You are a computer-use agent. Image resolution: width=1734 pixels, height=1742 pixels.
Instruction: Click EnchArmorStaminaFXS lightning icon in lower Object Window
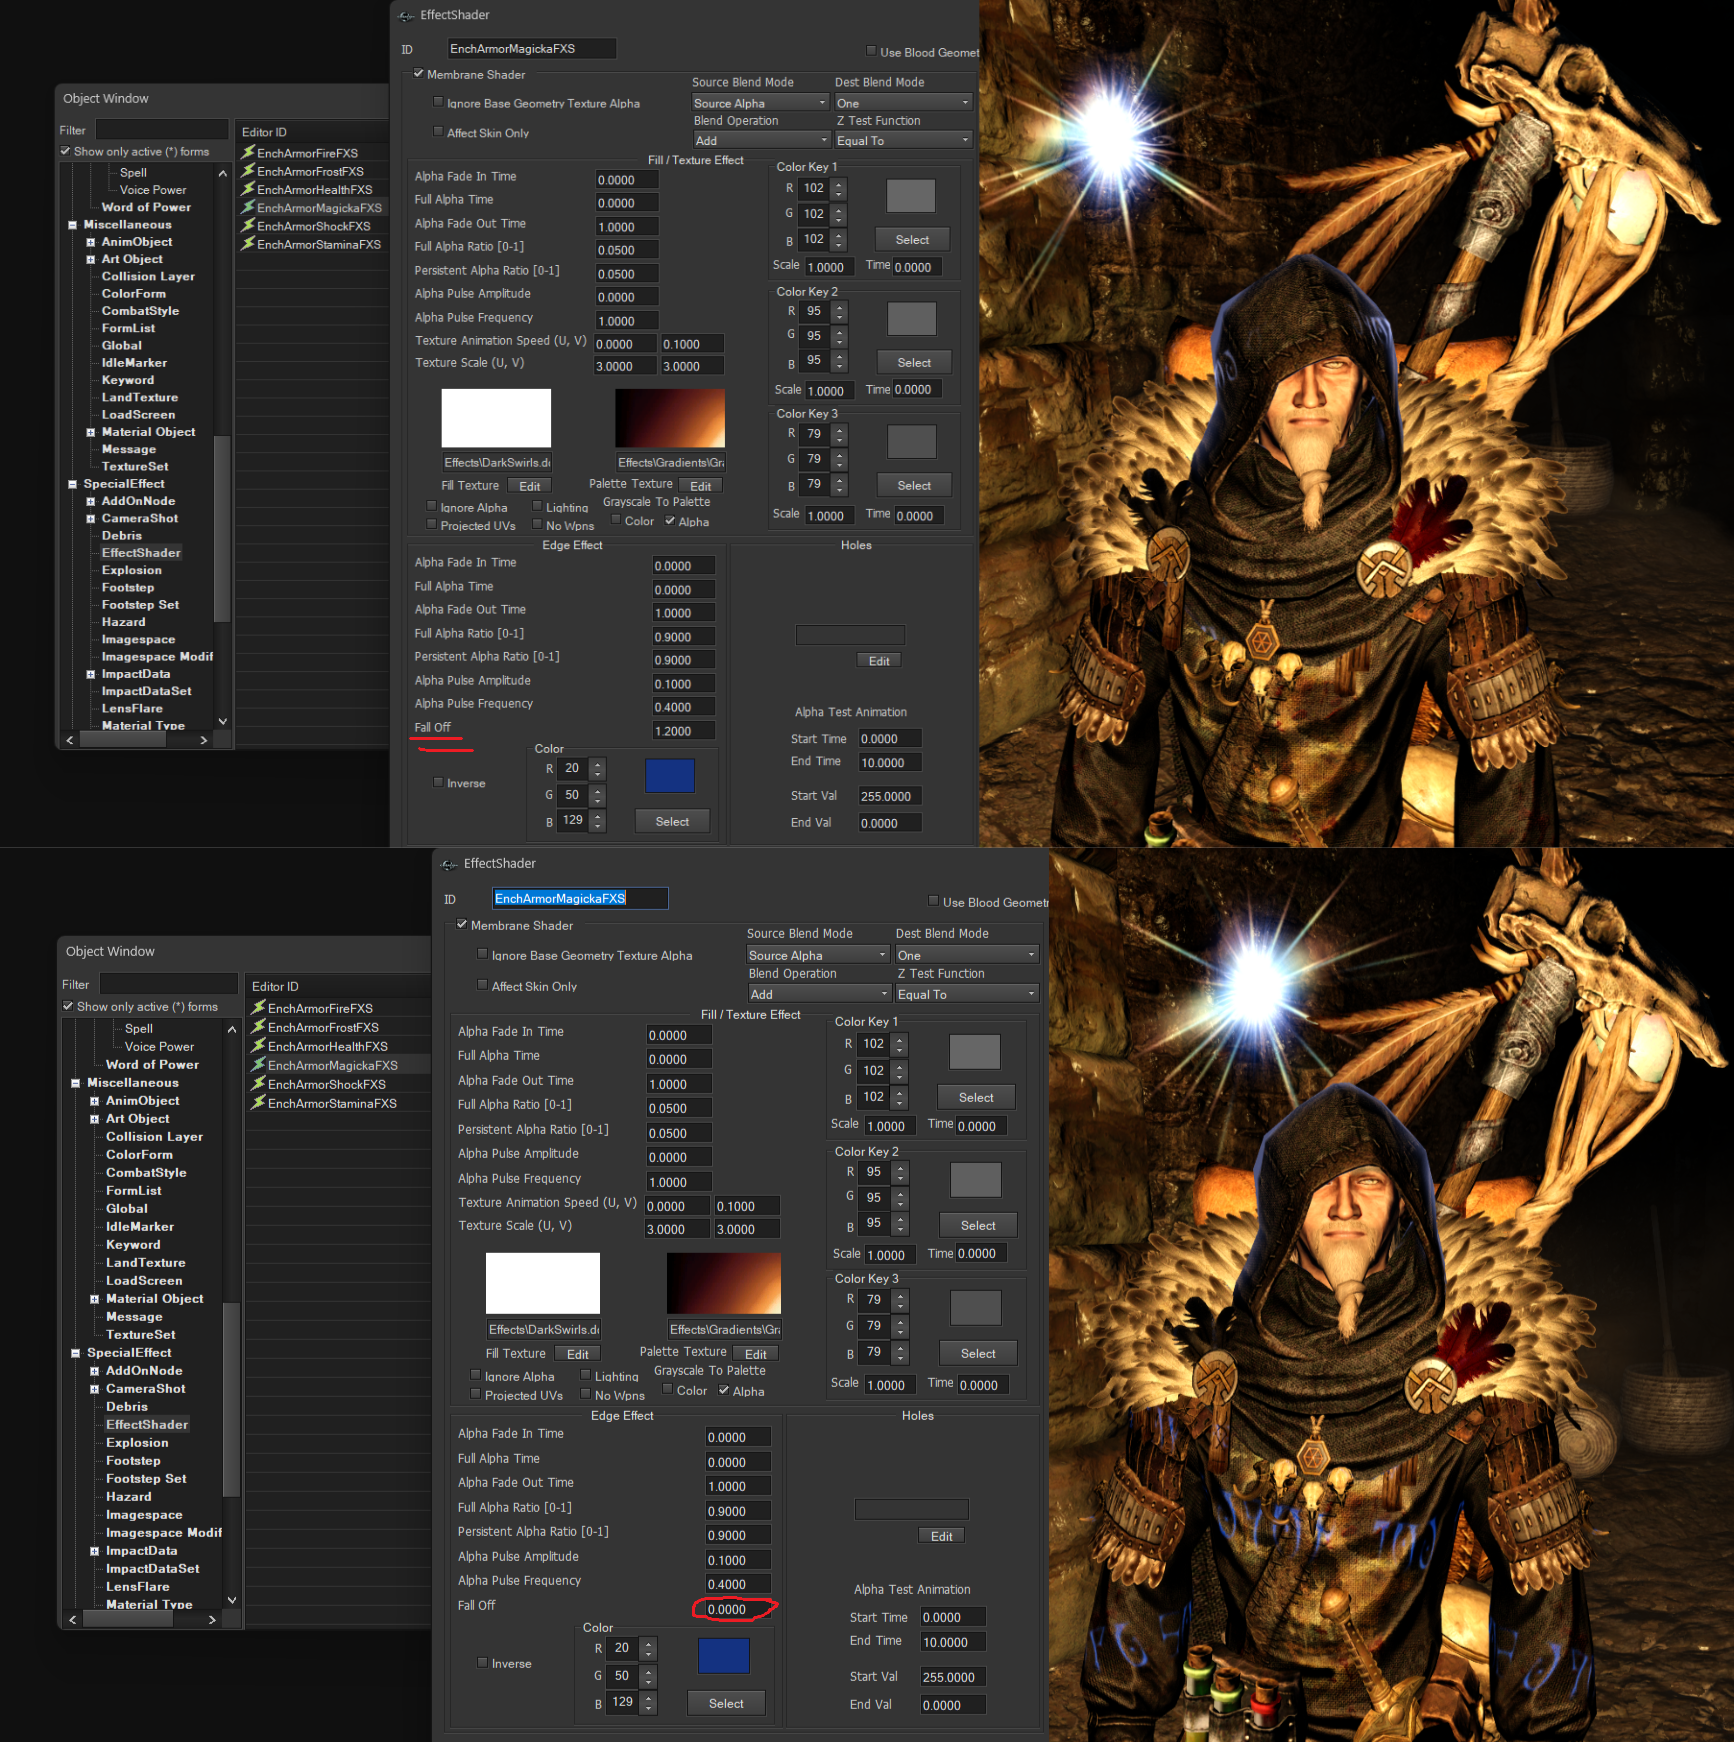[258, 1103]
